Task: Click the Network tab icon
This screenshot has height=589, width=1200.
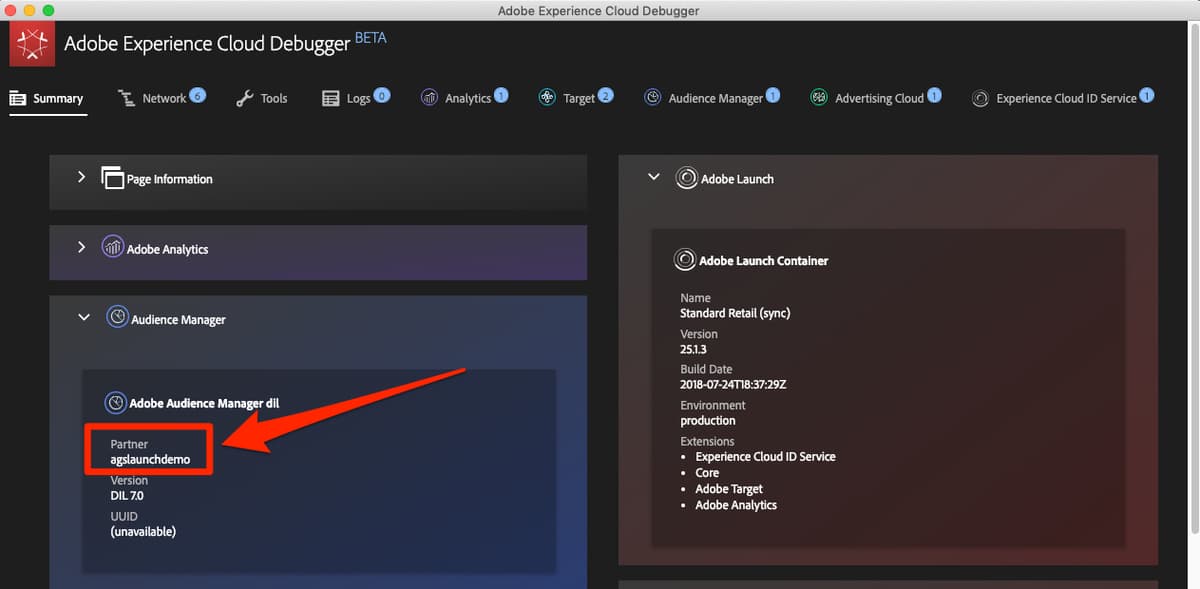Action: pyautogui.click(x=127, y=97)
